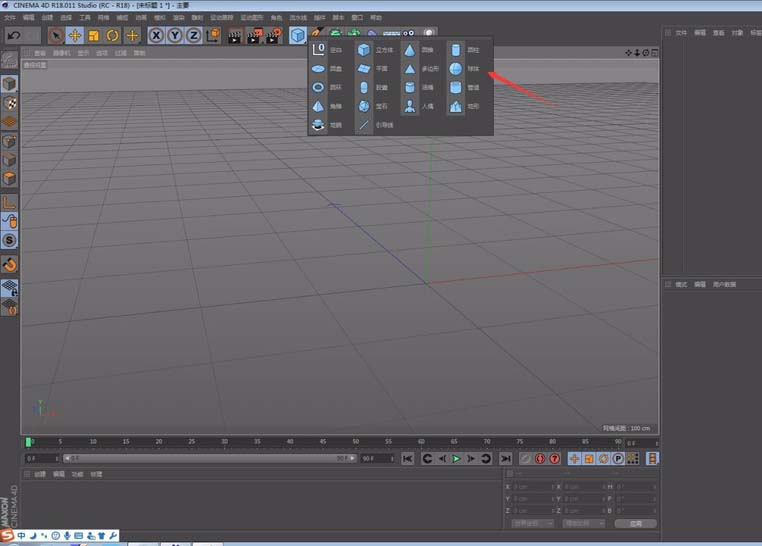Toggle the Z axis lock

click(194, 35)
